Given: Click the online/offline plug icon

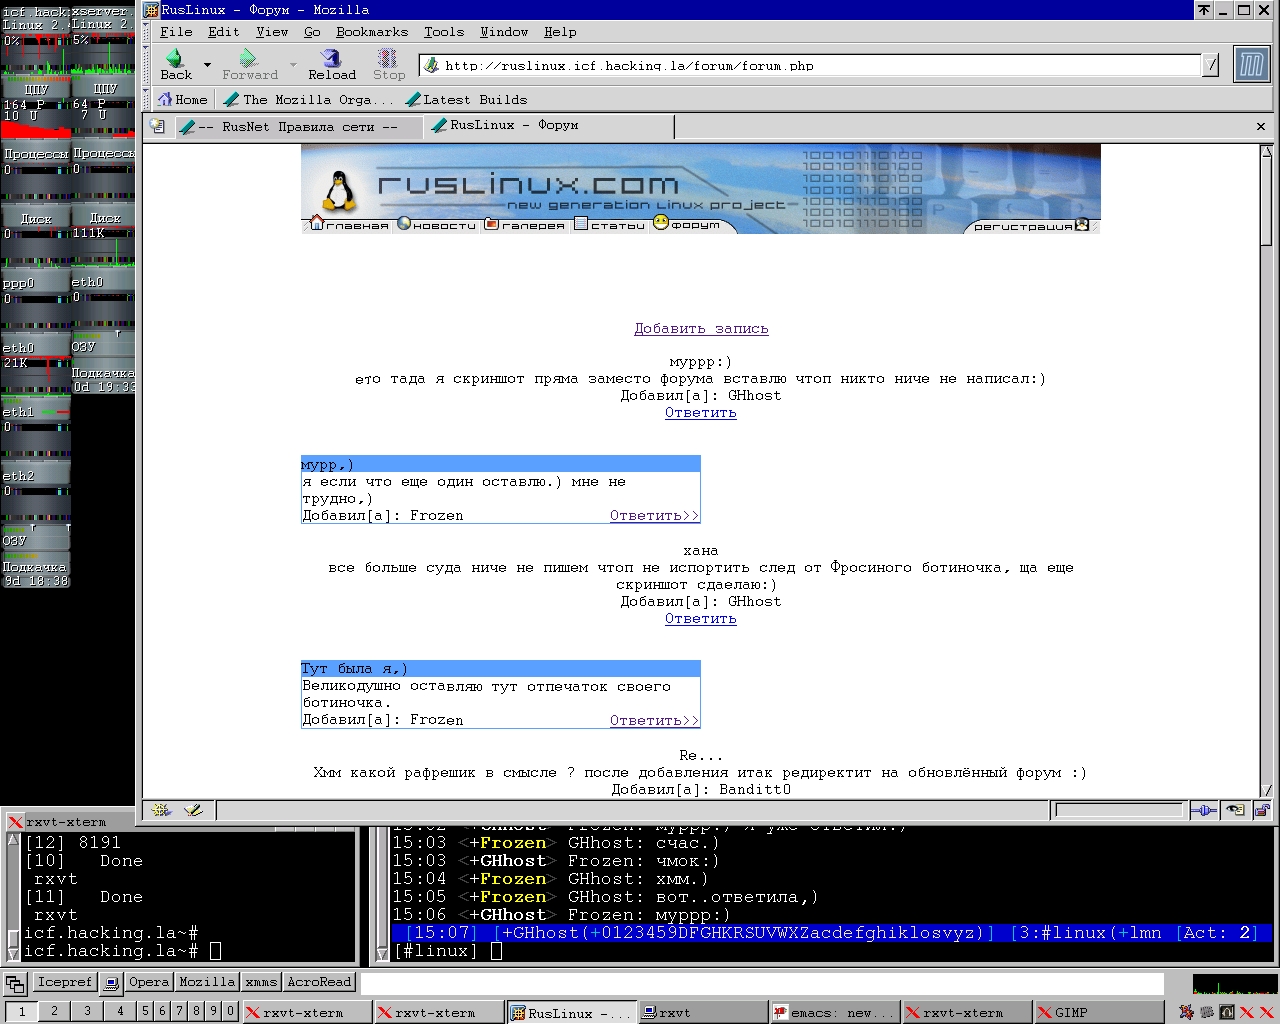Looking at the screenshot, I should coord(1204,810).
